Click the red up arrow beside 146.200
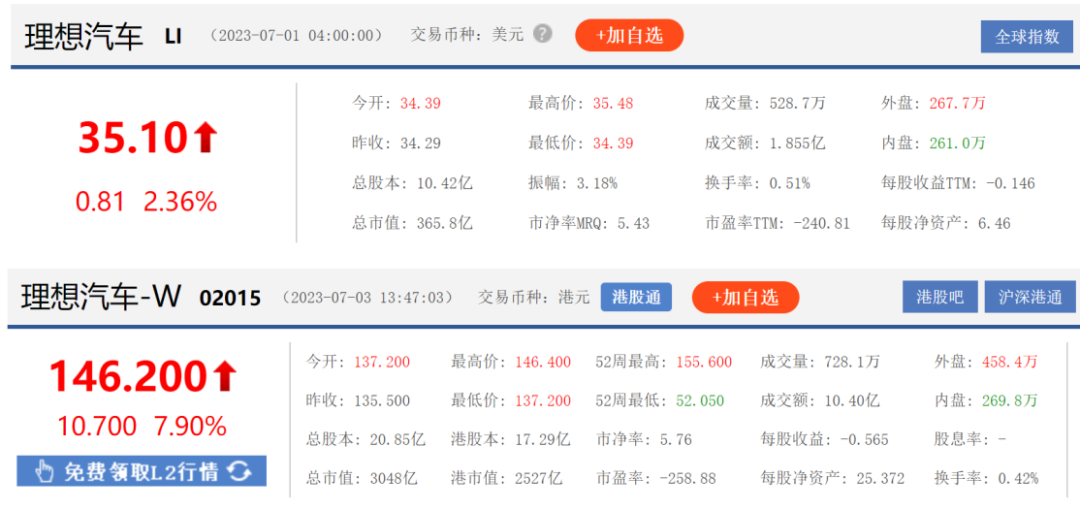This screenshot has width=1080, height=510. pos(225,376)
